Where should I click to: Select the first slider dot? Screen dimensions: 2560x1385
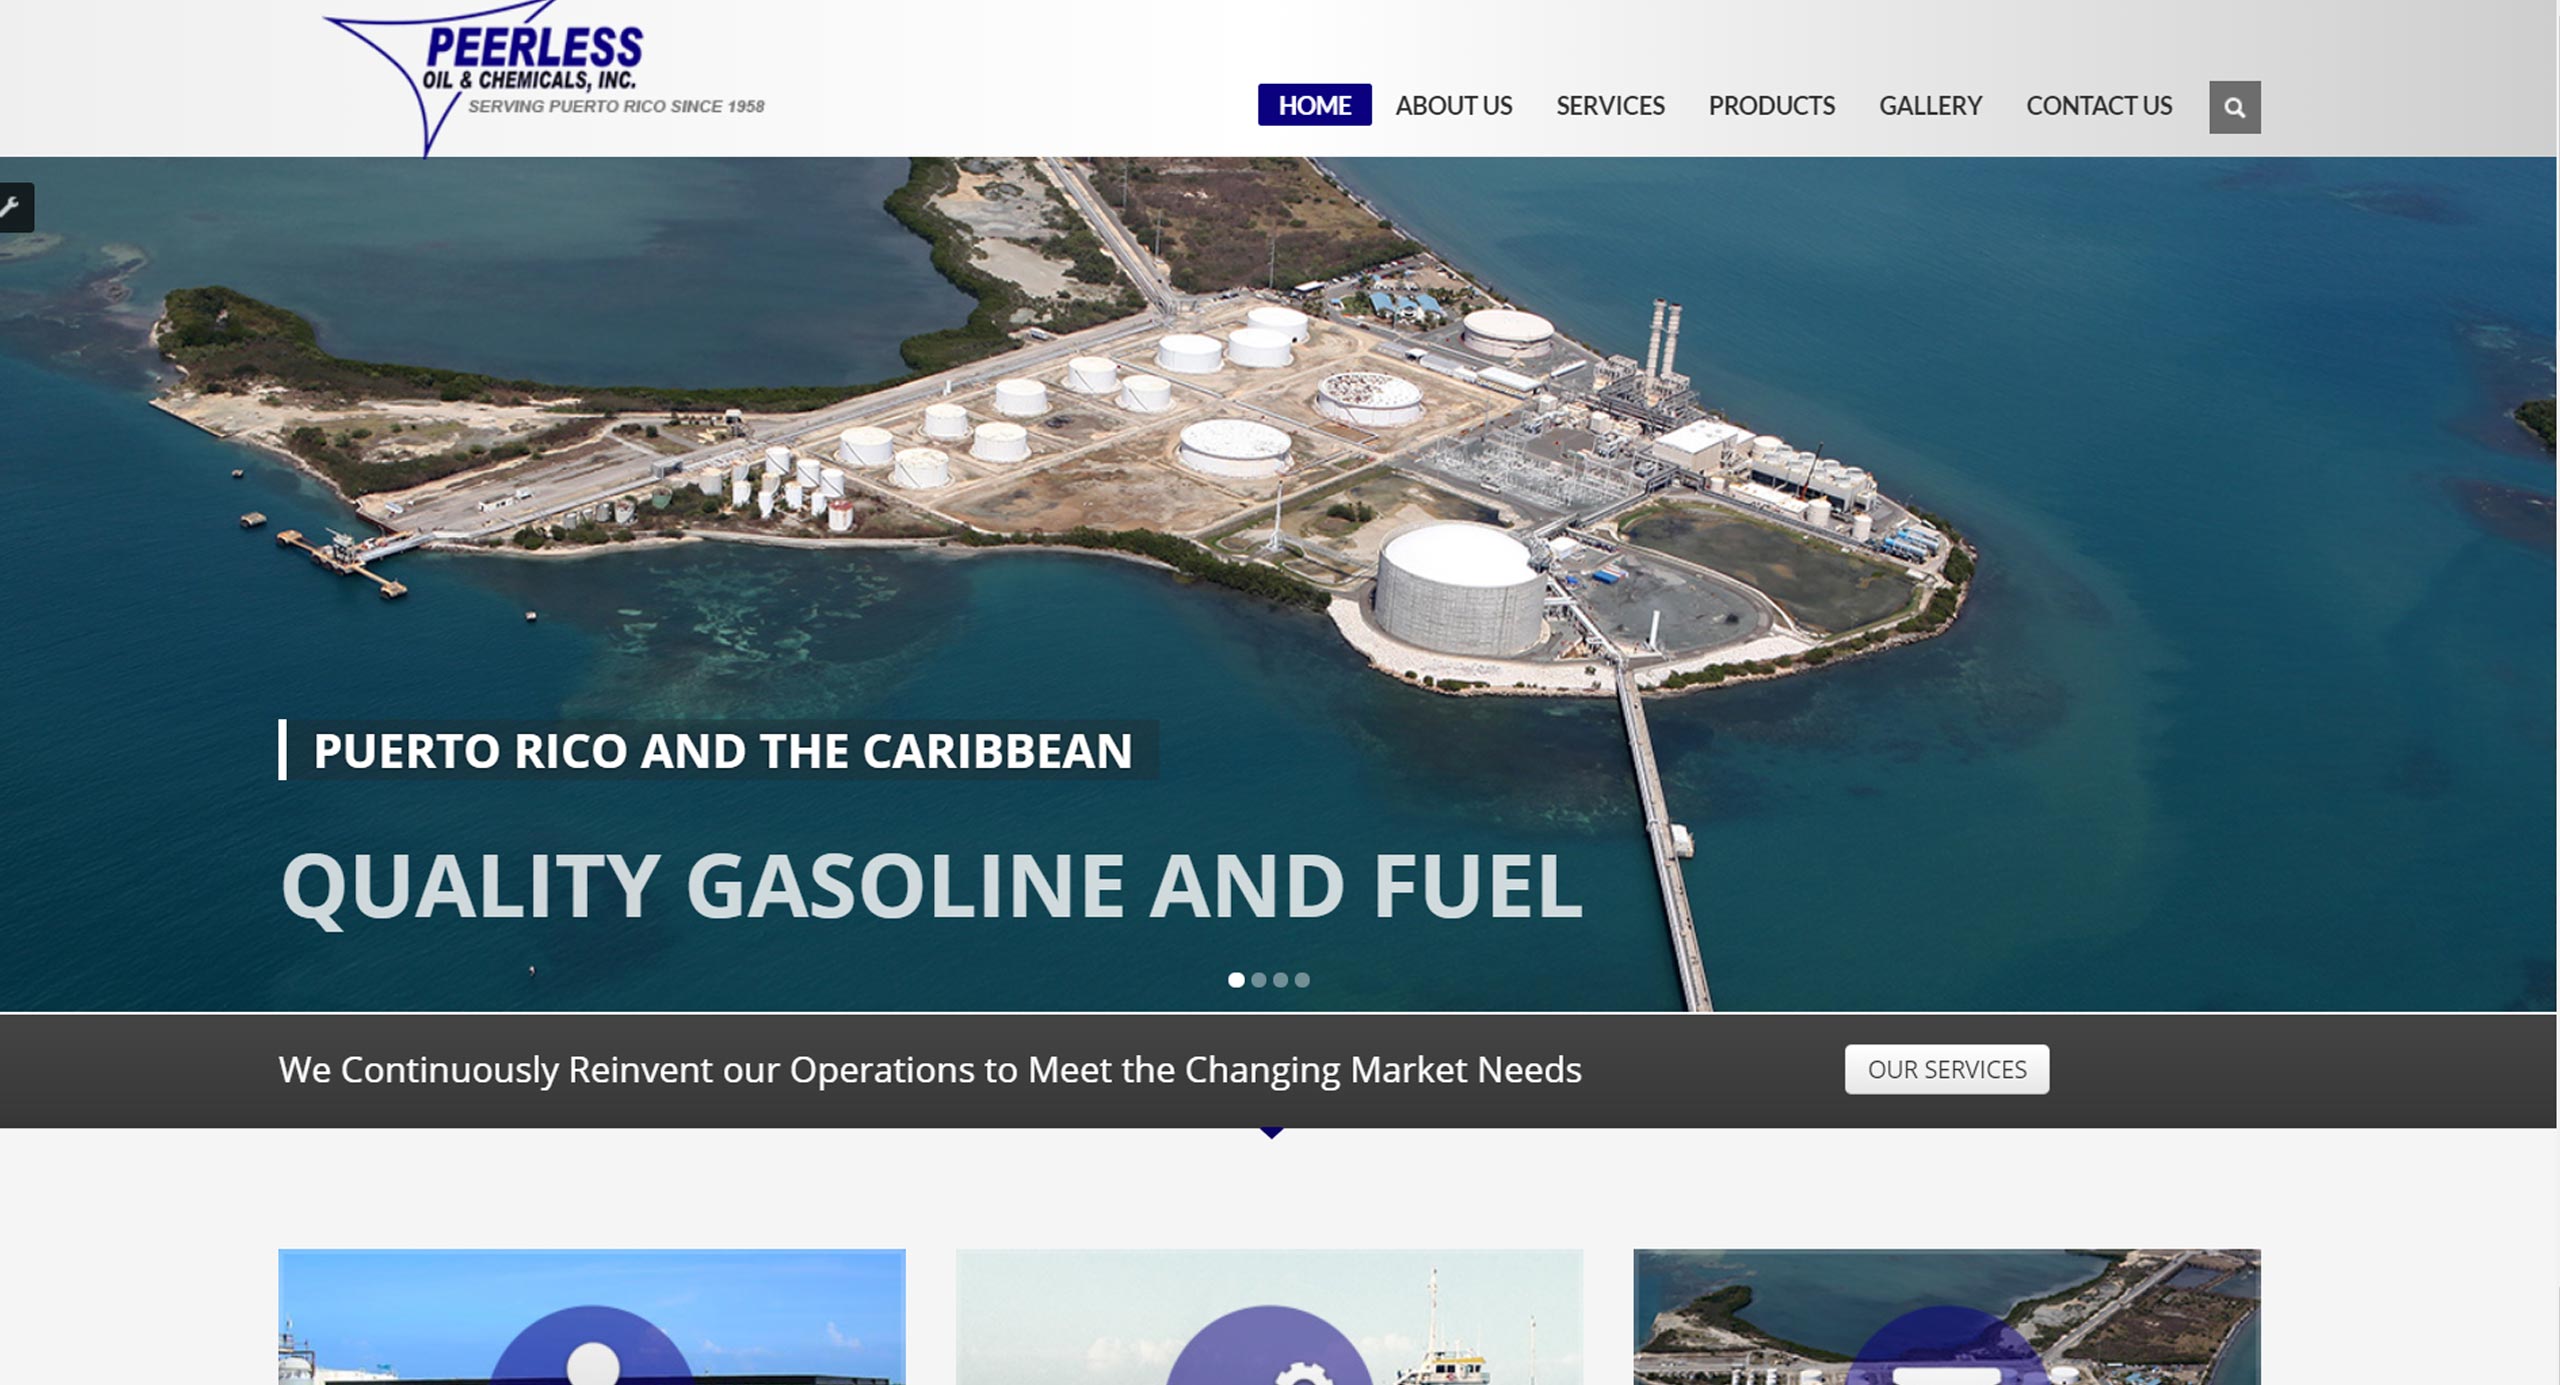pyautogui.click(x=1236, y=980)
